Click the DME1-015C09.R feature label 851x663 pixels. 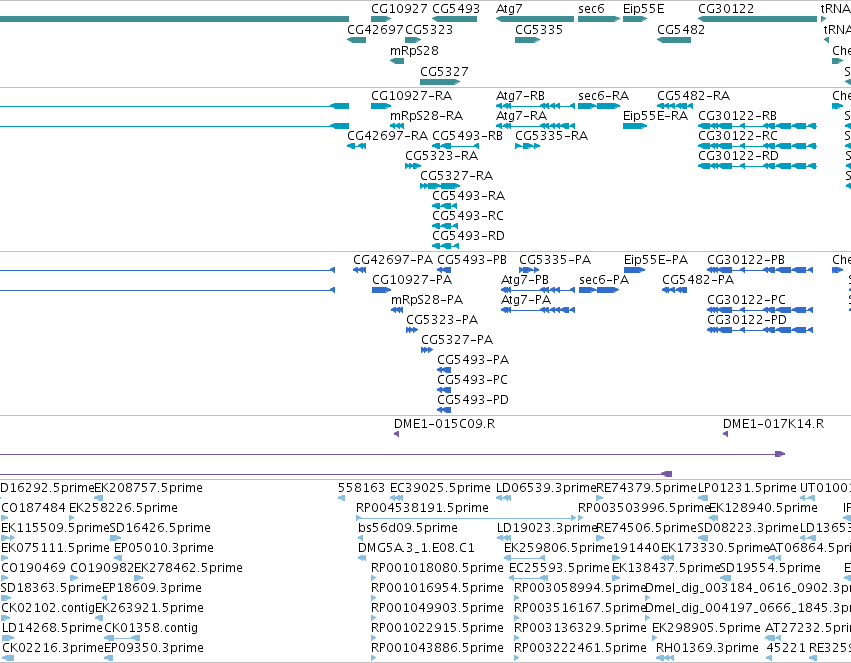[x=444, y=424]
